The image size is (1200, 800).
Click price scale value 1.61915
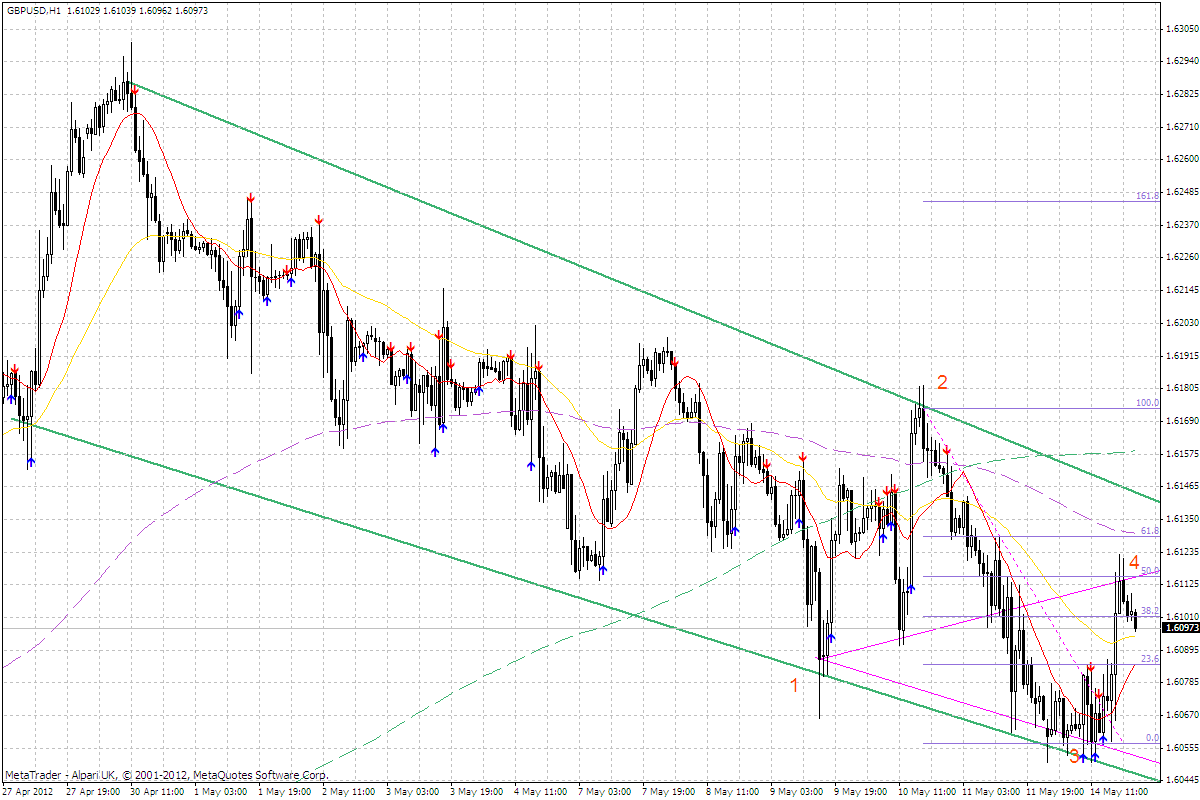coord(1183,355)
